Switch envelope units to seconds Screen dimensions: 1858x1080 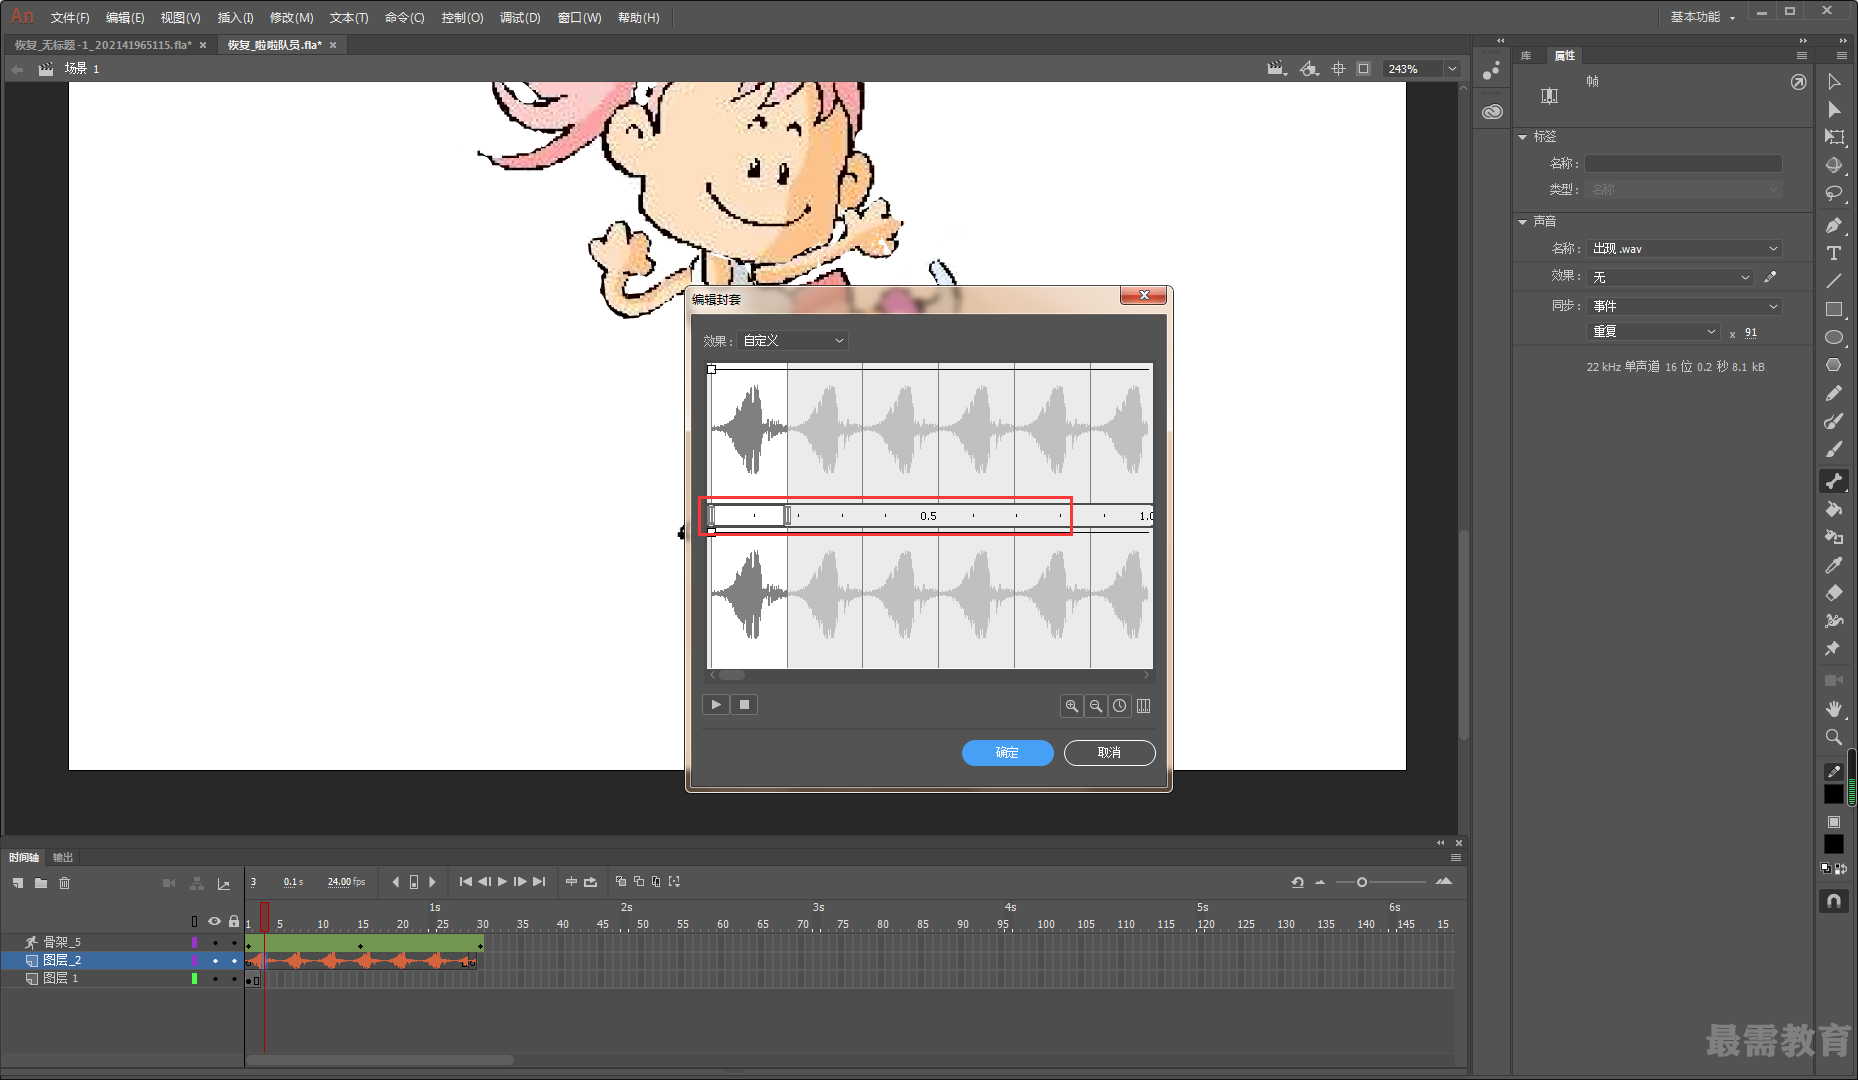tap(1120, 706)
